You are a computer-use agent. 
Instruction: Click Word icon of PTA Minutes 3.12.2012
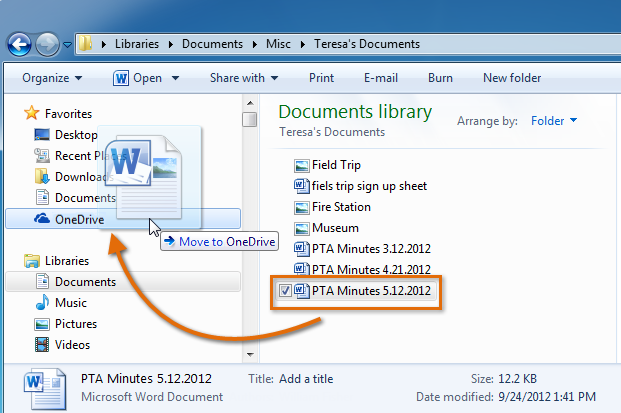pos(301,249)
